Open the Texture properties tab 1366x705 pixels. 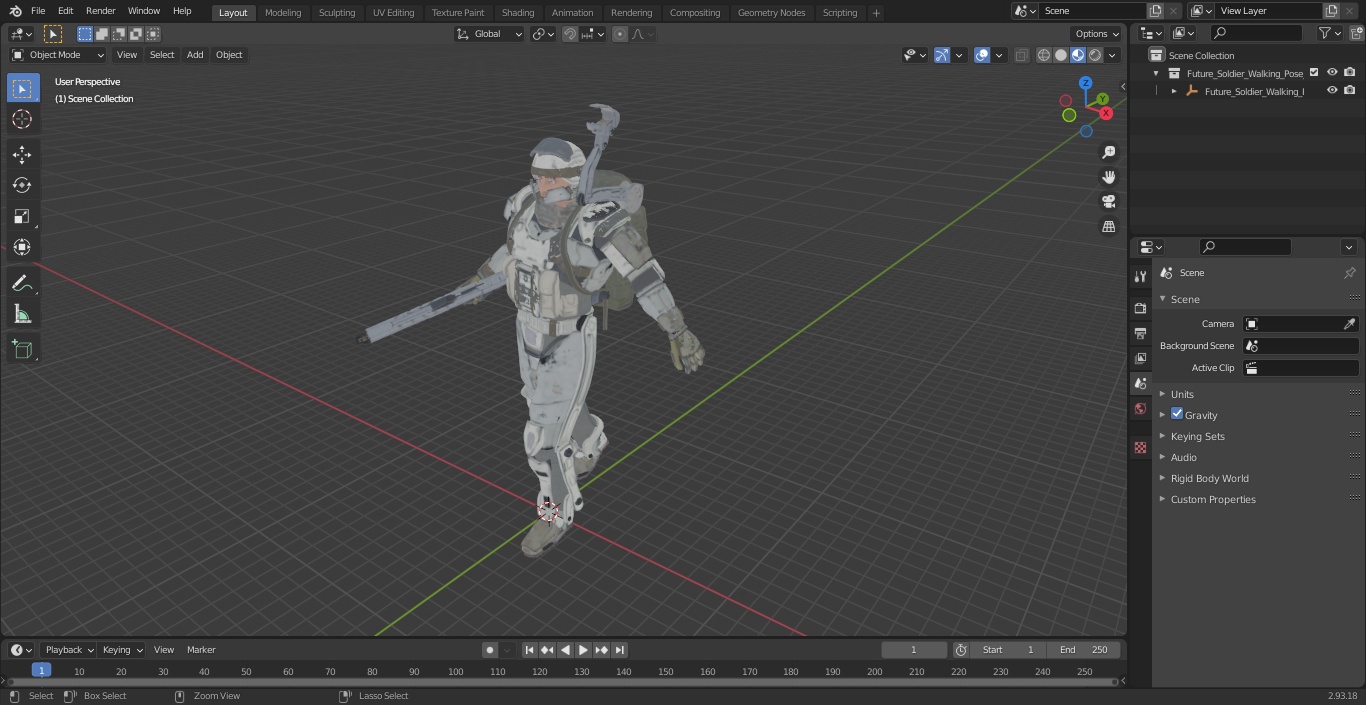click(x=1140, y=447)
